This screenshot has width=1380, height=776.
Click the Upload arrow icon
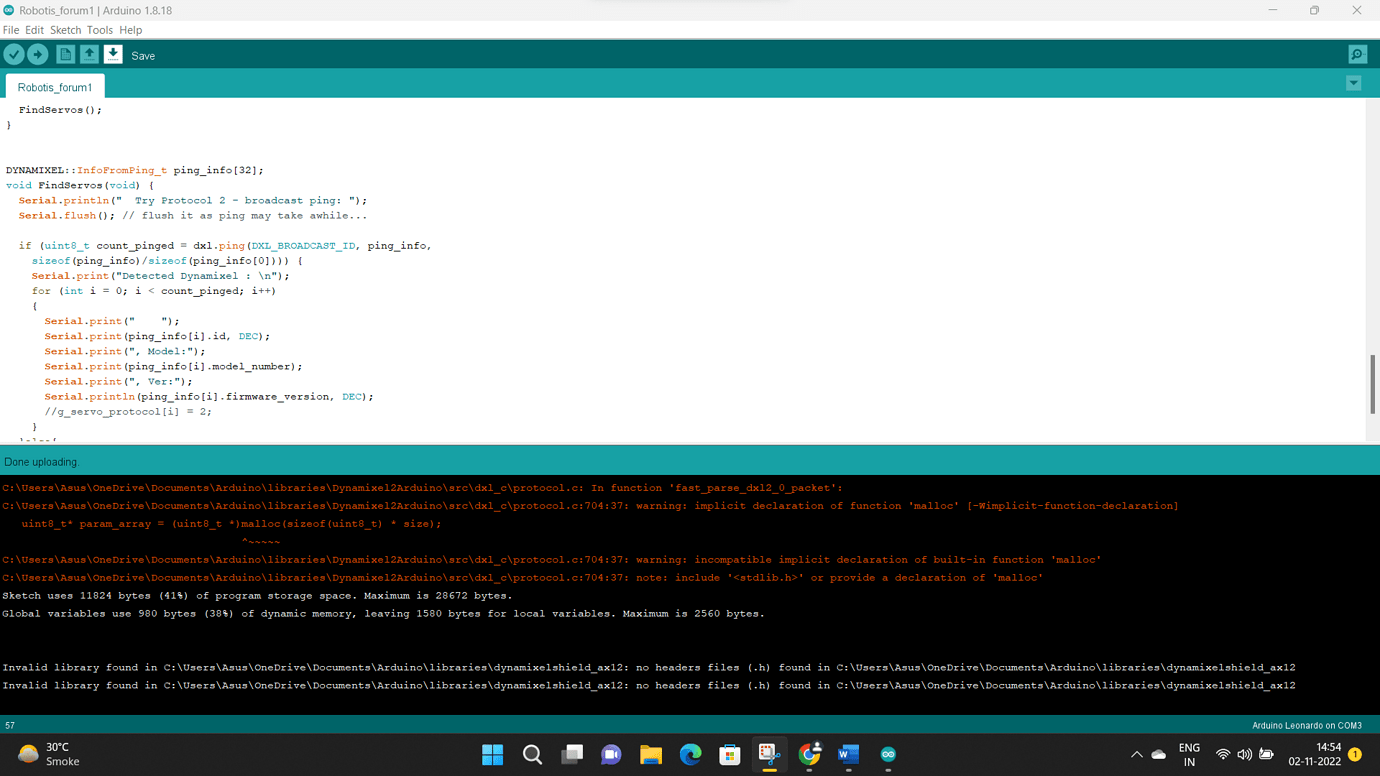[x=38, y=55]
